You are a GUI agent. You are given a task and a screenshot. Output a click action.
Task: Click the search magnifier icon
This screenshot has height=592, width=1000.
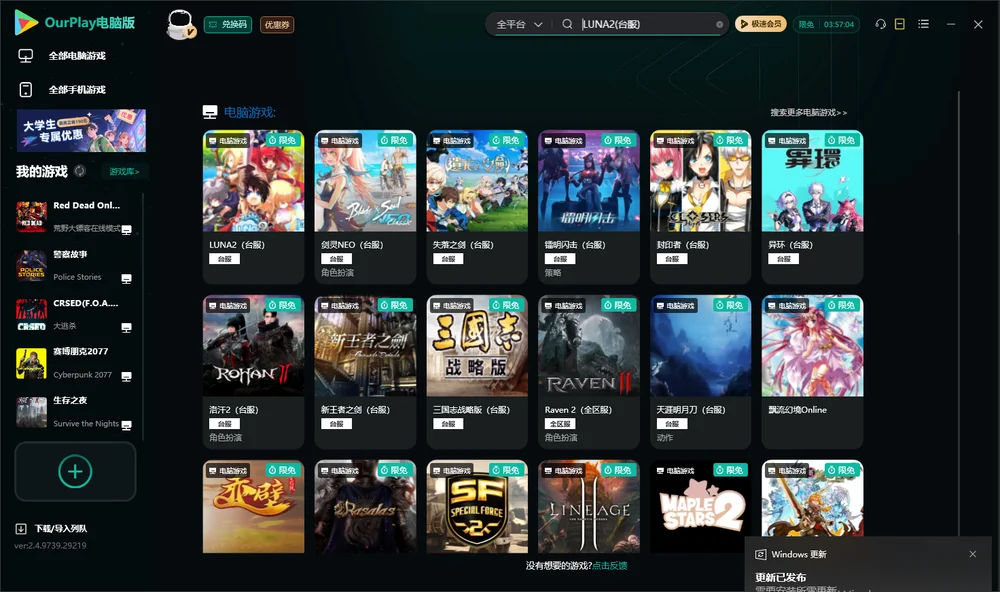click(567, 24)
